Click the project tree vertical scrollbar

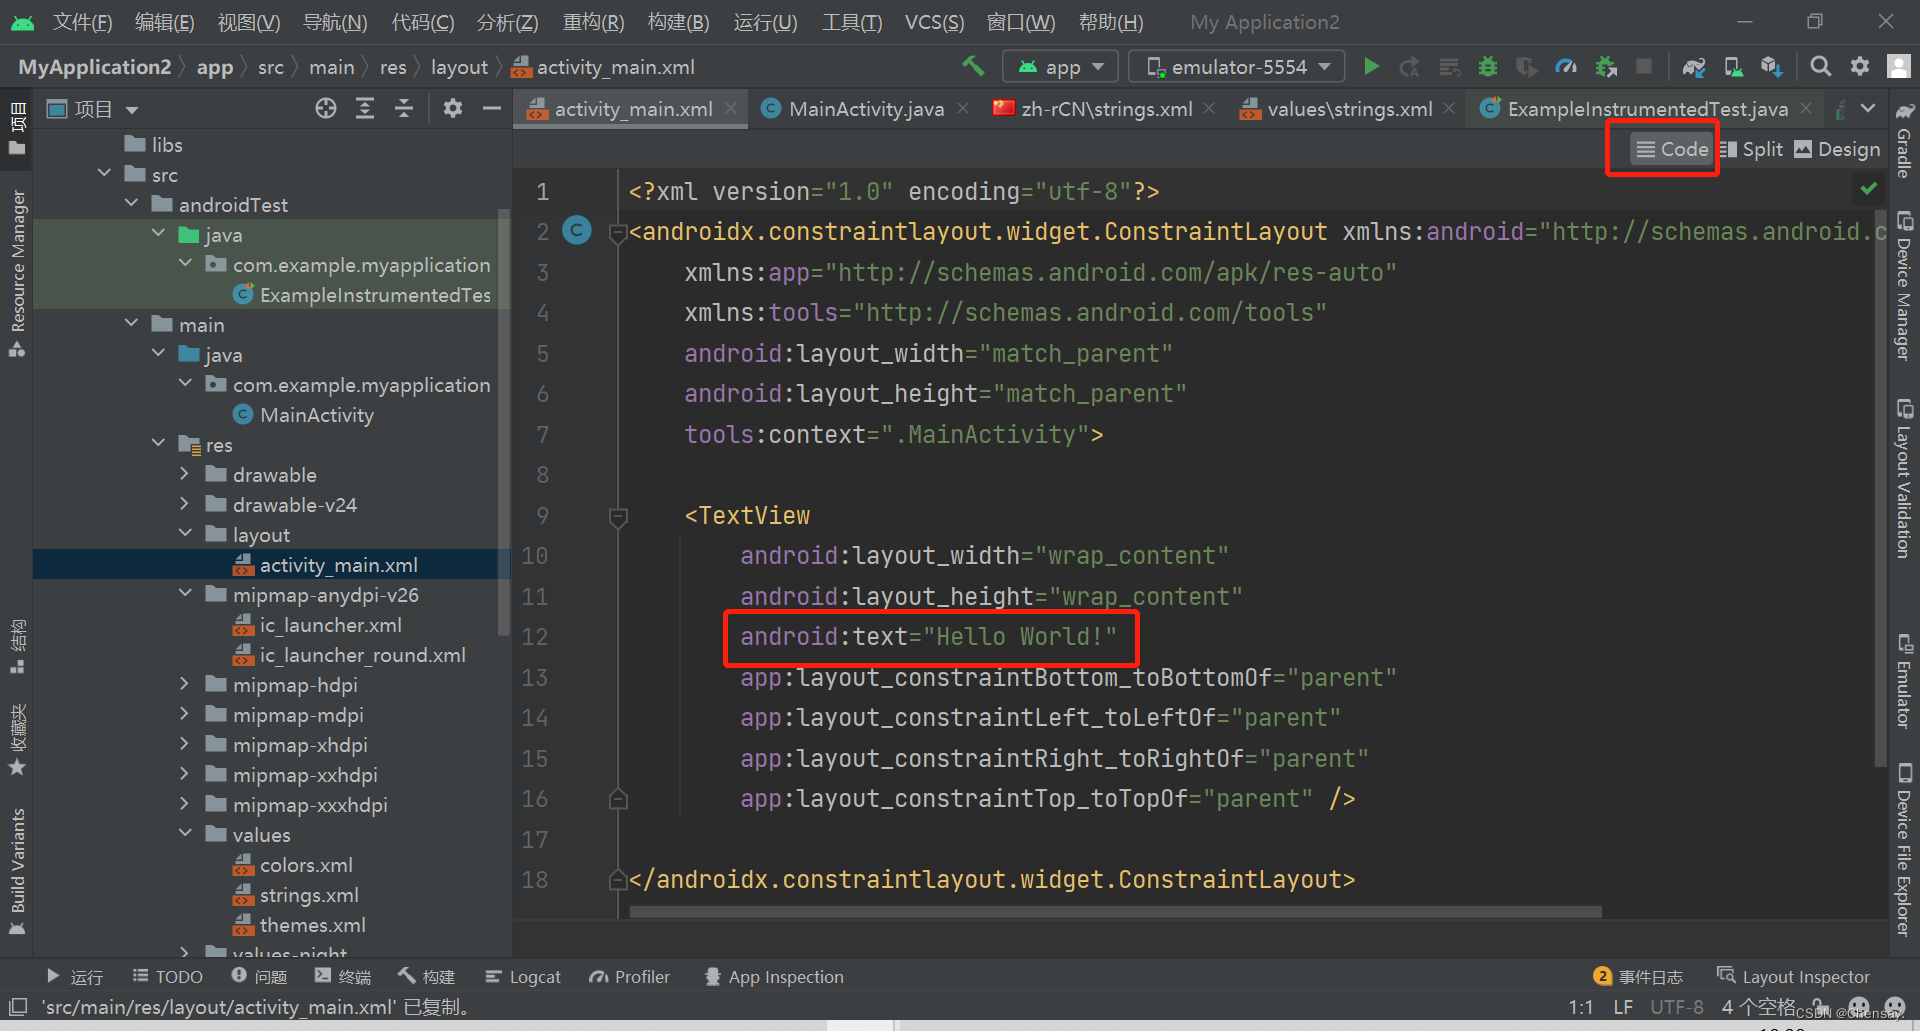click(x=503, y=420)
